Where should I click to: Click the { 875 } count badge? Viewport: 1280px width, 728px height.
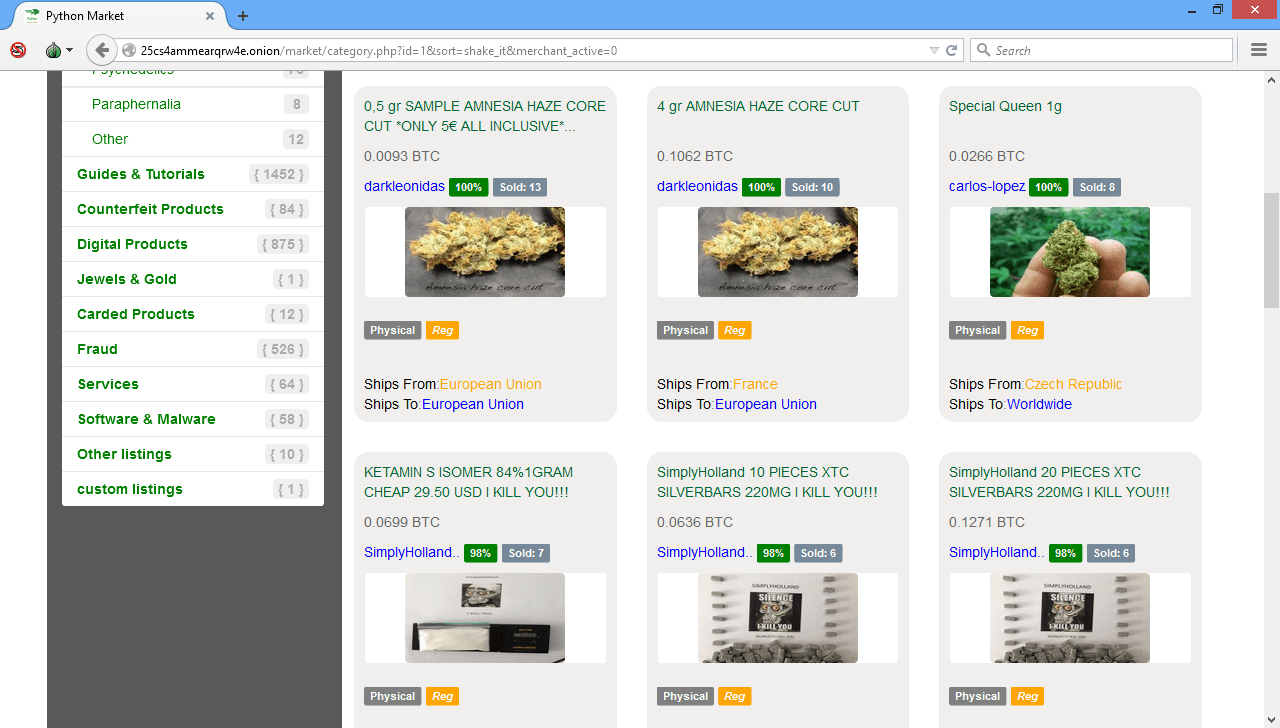click(x=283, y=244)
